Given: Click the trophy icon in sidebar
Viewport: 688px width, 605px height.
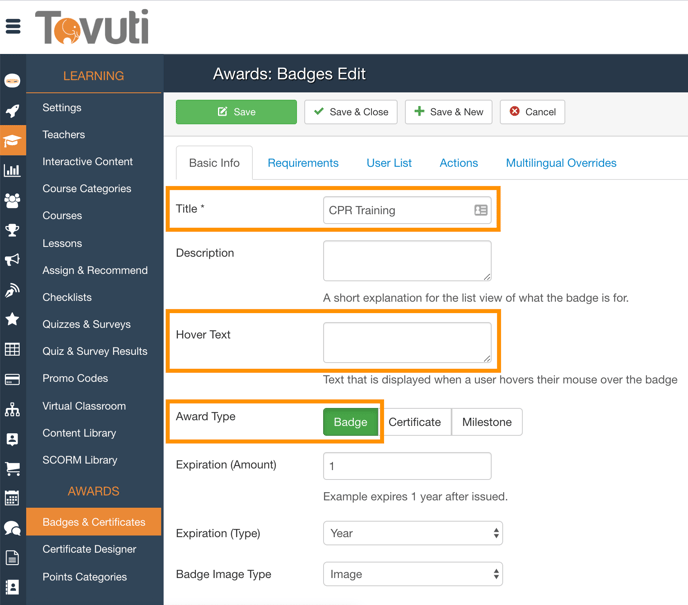Looking at the screenshot, I should 12,230.
